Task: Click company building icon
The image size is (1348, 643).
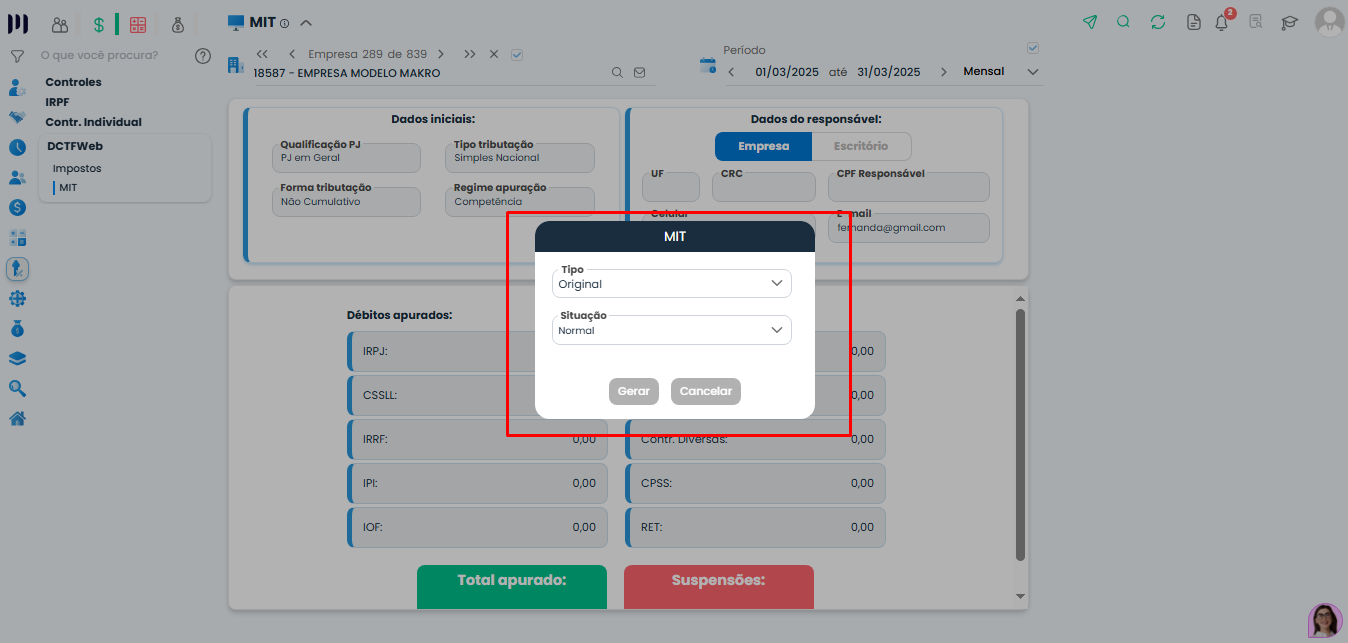Action: point(236,65)
